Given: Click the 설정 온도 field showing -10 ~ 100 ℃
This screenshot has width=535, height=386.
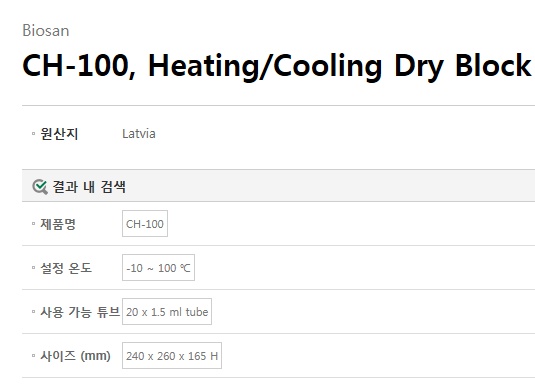Looking at the screenshot, I should [158, 268].
